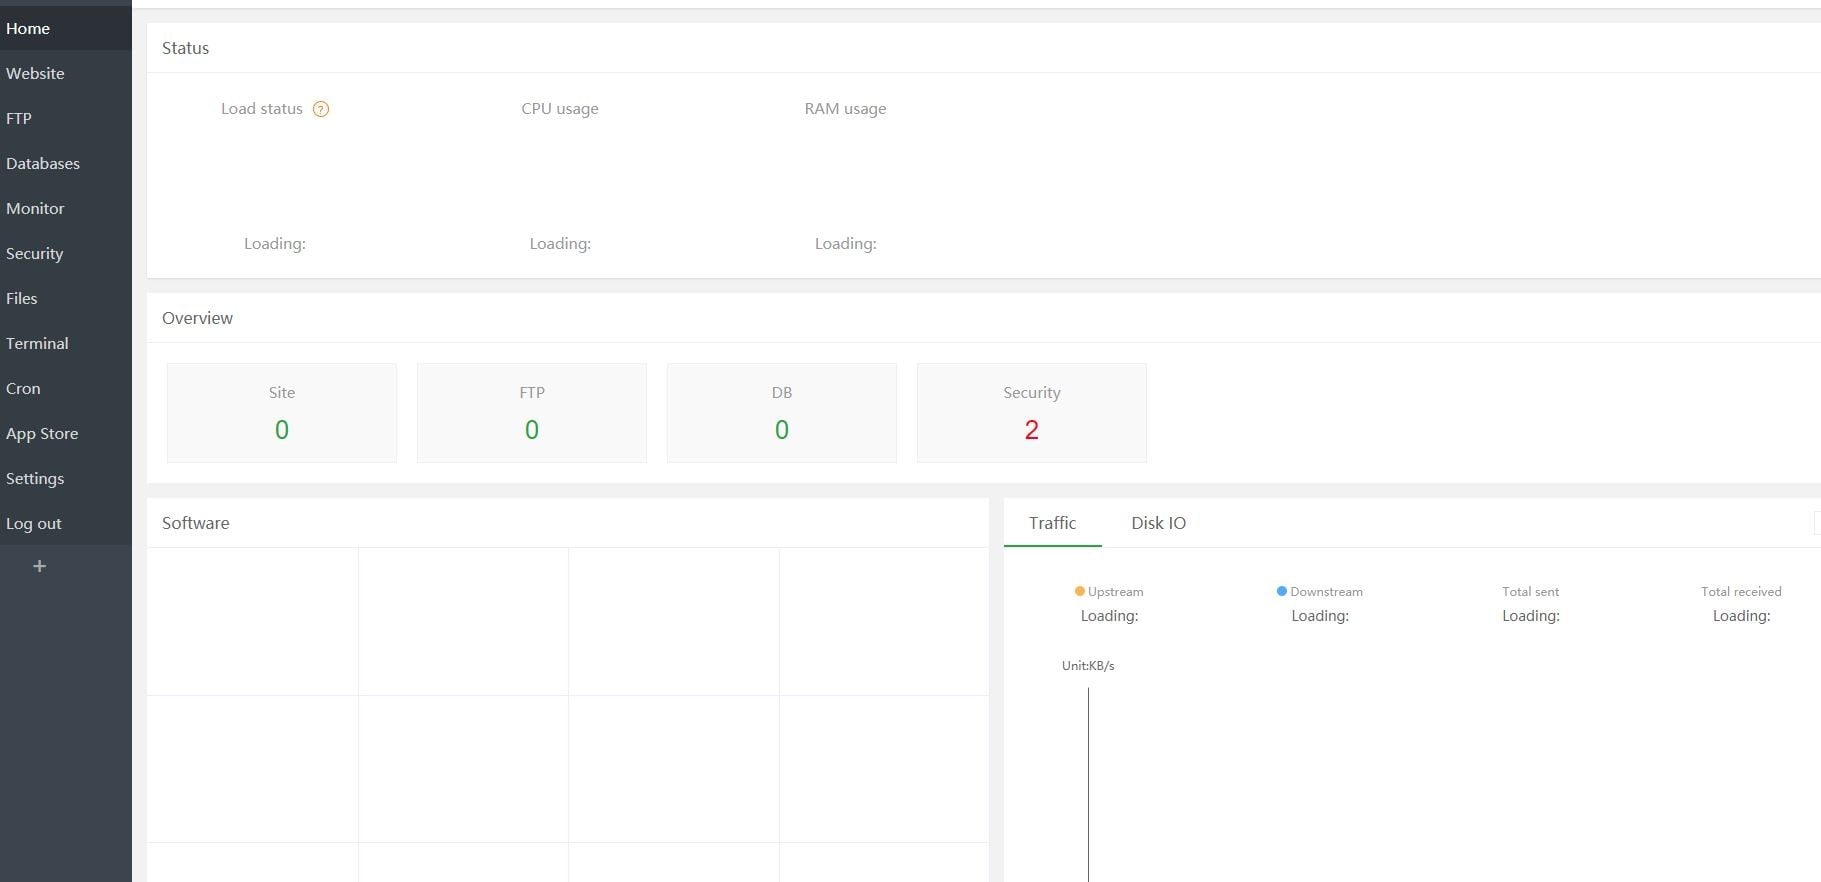
Task: Click Log out in the sidebar
Action: (34, 523)
